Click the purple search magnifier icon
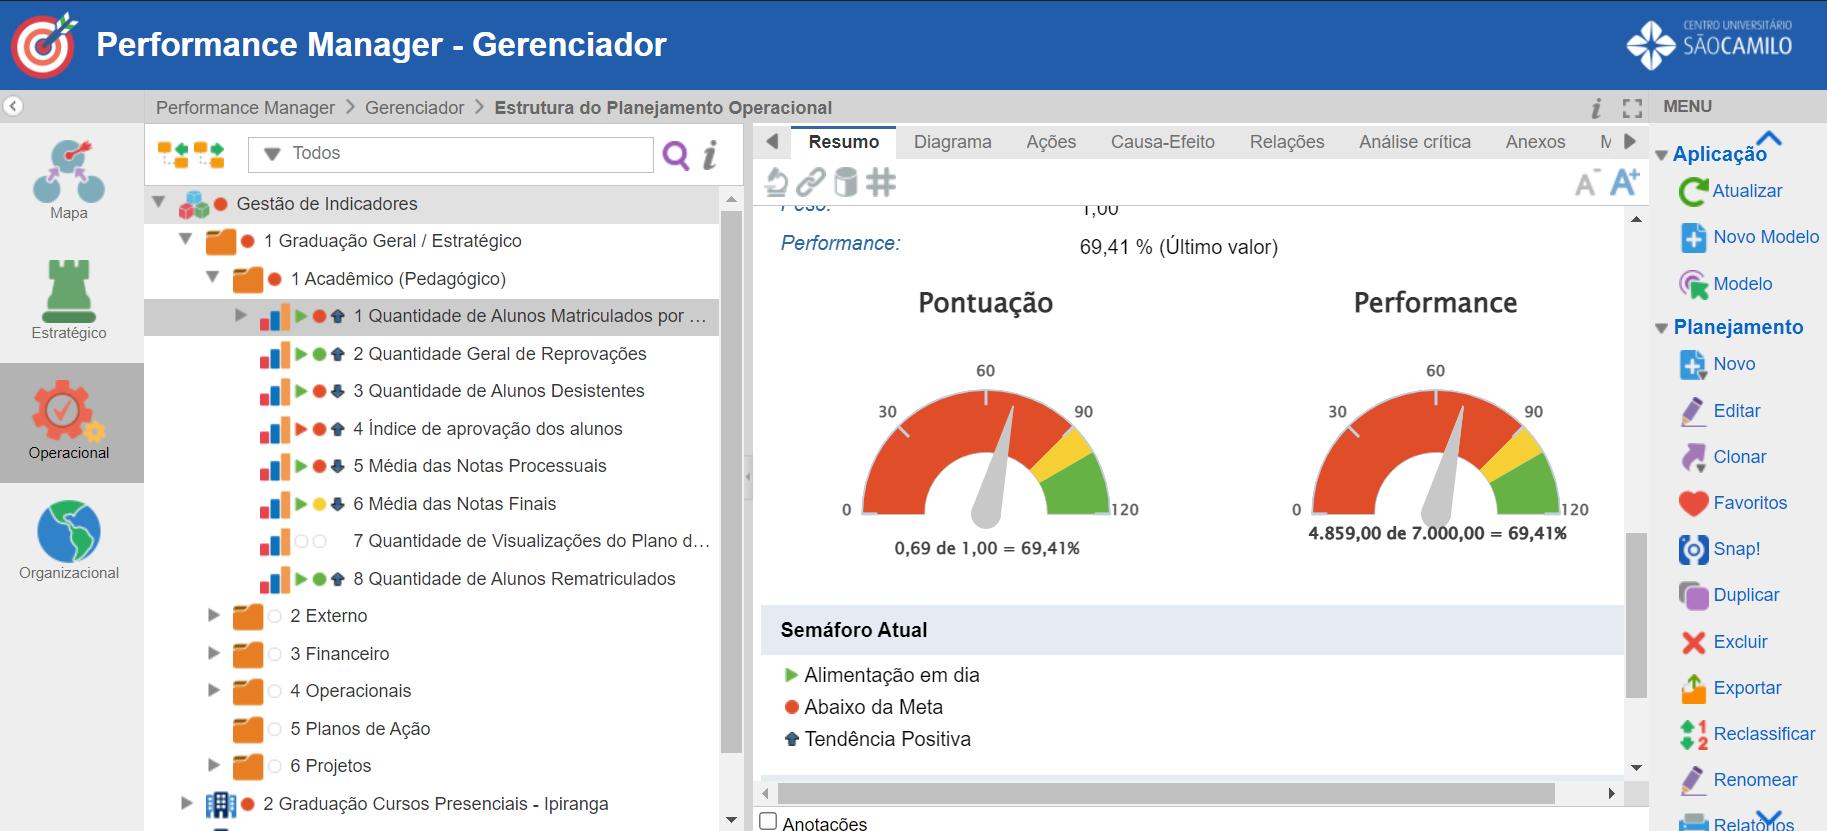Screen dimensions: 1827x831 [x=676, y=155]
